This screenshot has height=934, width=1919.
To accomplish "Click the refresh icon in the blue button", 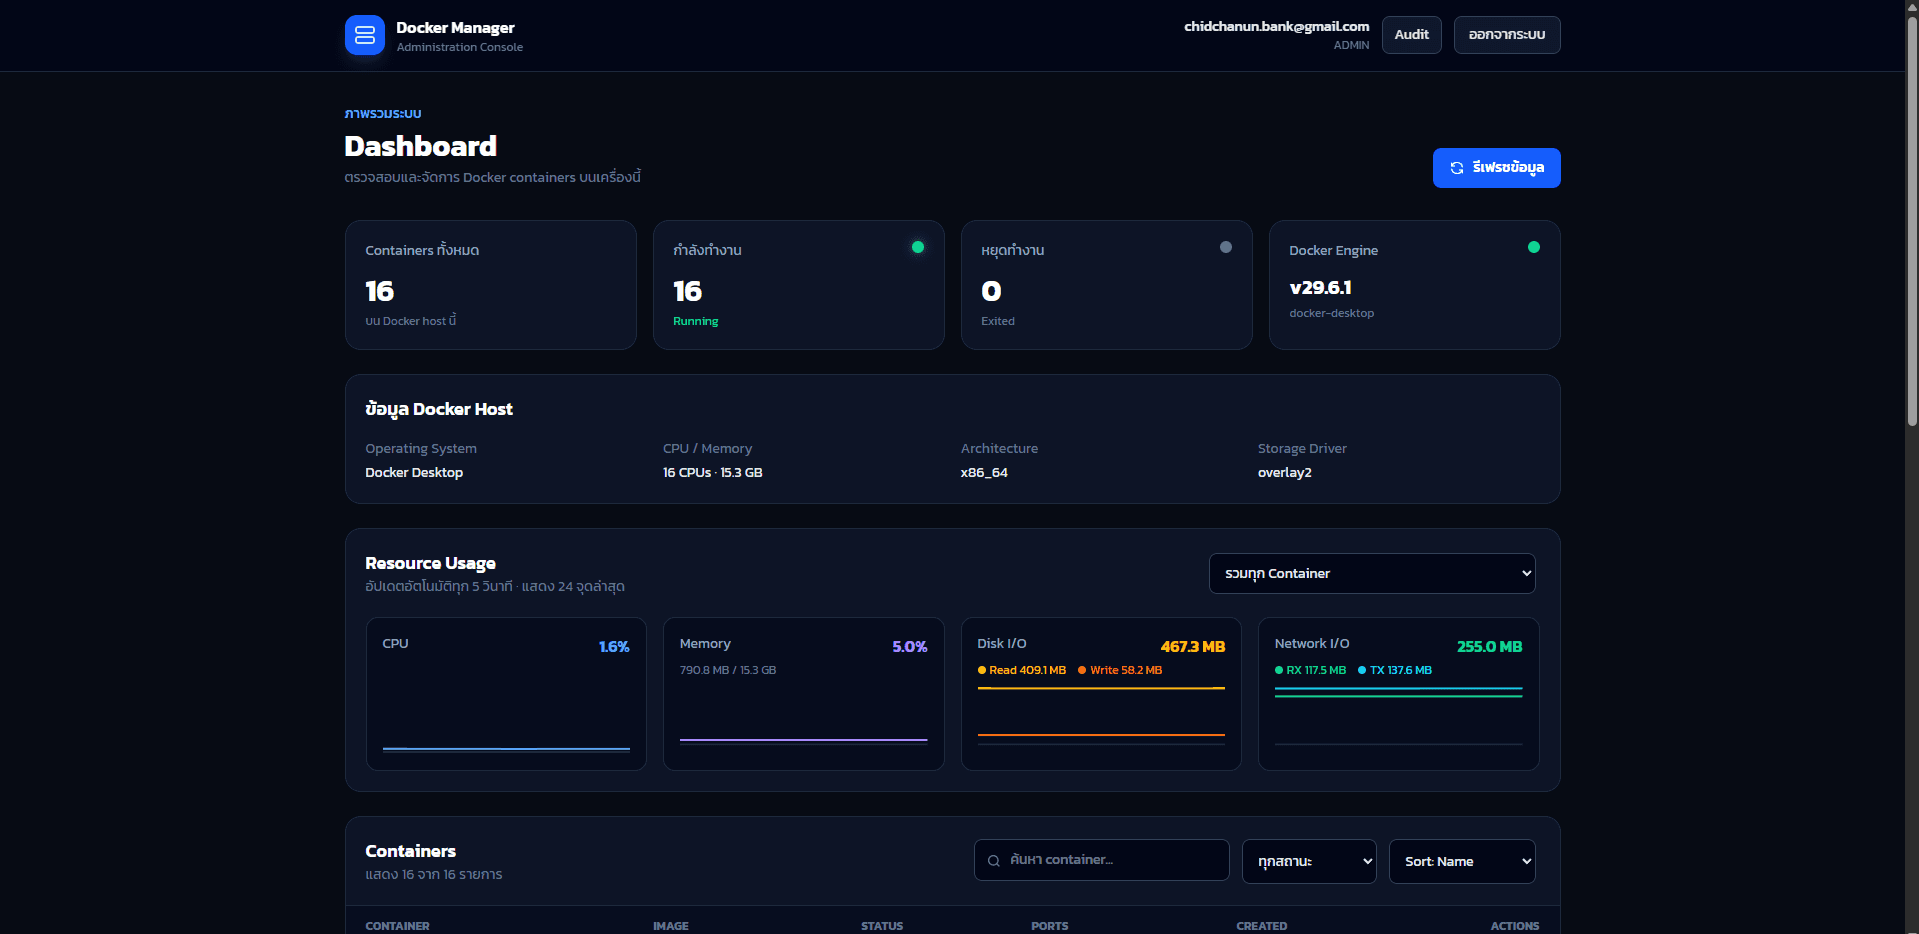I will click(x=1457, y=168).
